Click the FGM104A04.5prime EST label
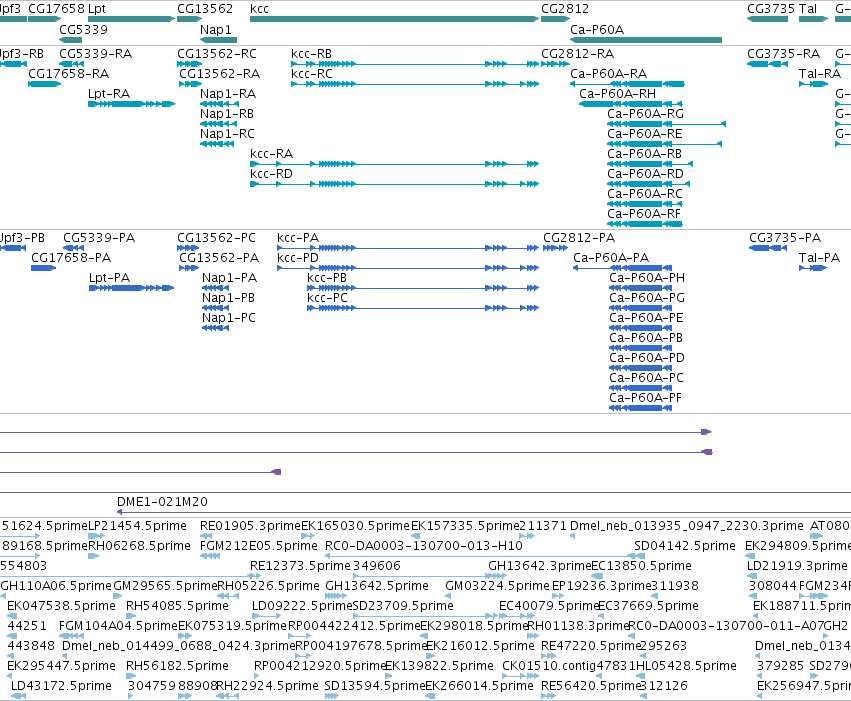The width and height of the screenshot is (851, 701). 118,626
